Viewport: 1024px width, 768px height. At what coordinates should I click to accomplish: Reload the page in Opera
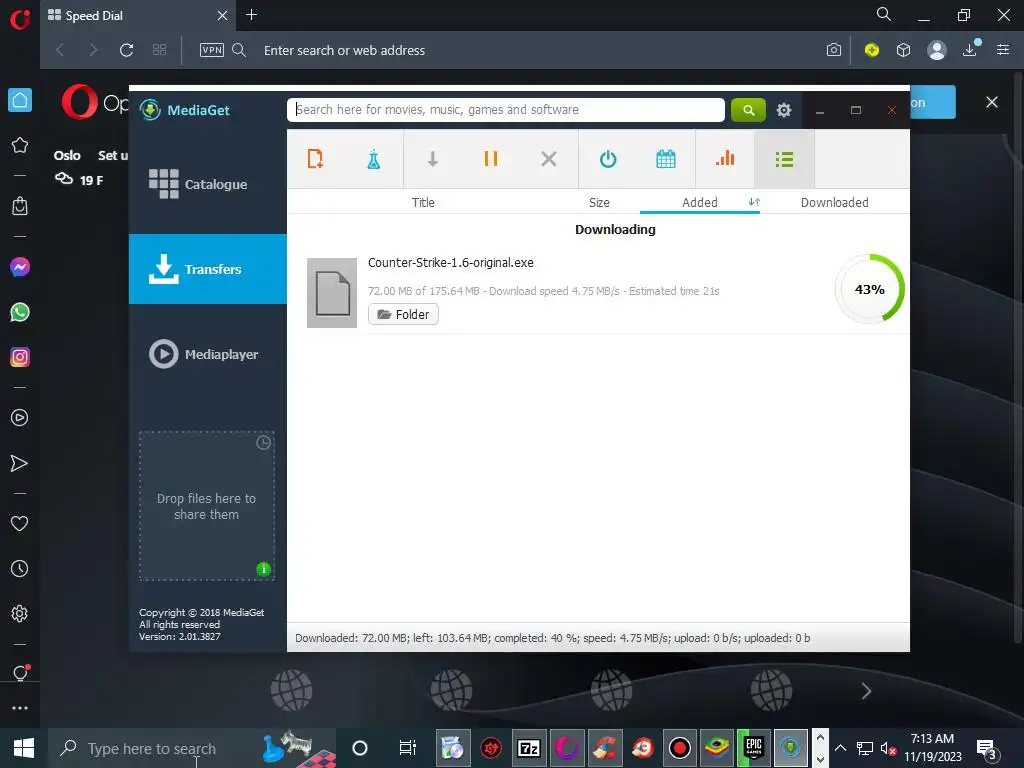pos(127,50)
